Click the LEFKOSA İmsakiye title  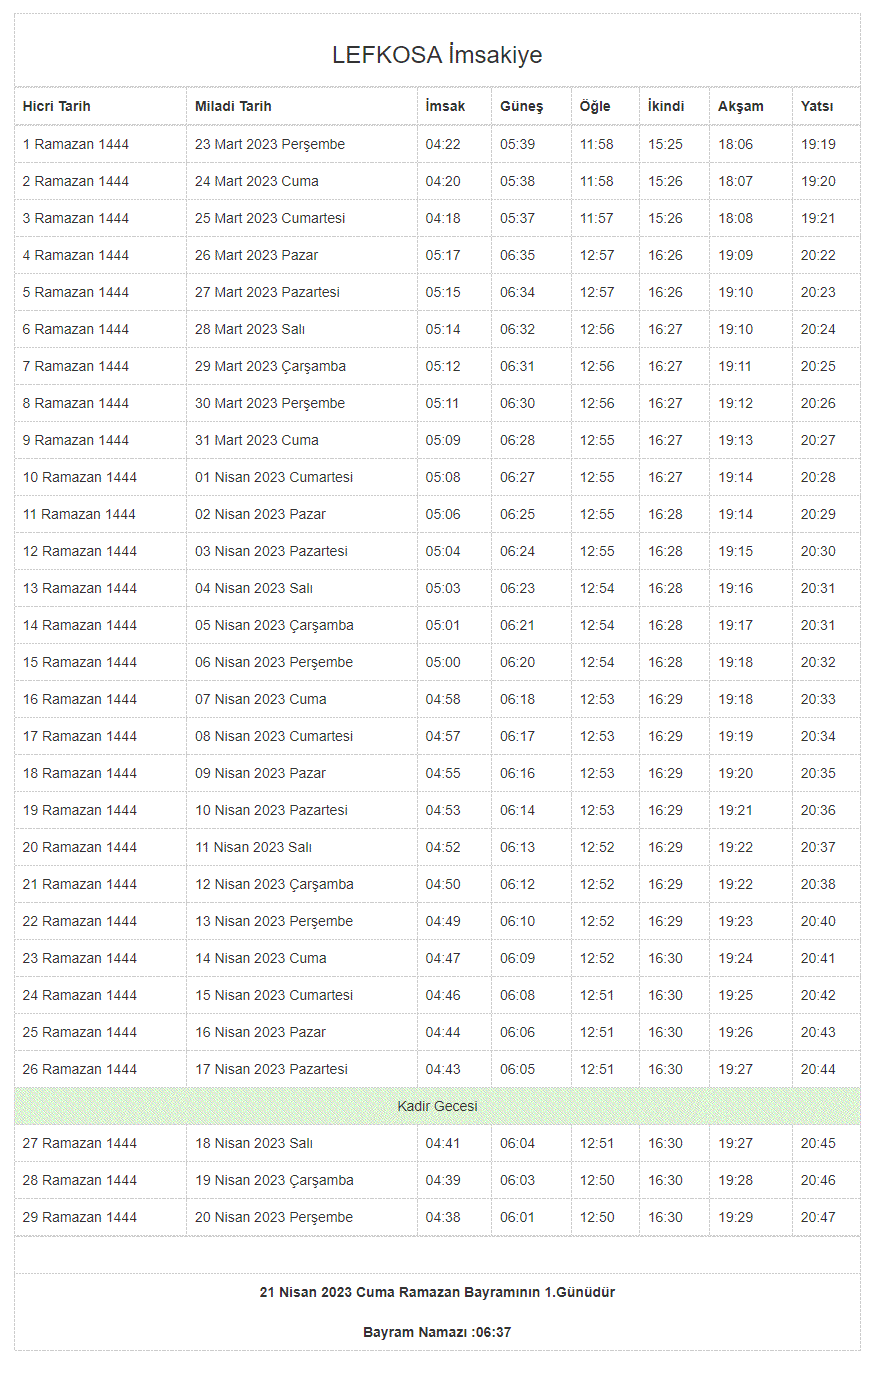[437, 55]
